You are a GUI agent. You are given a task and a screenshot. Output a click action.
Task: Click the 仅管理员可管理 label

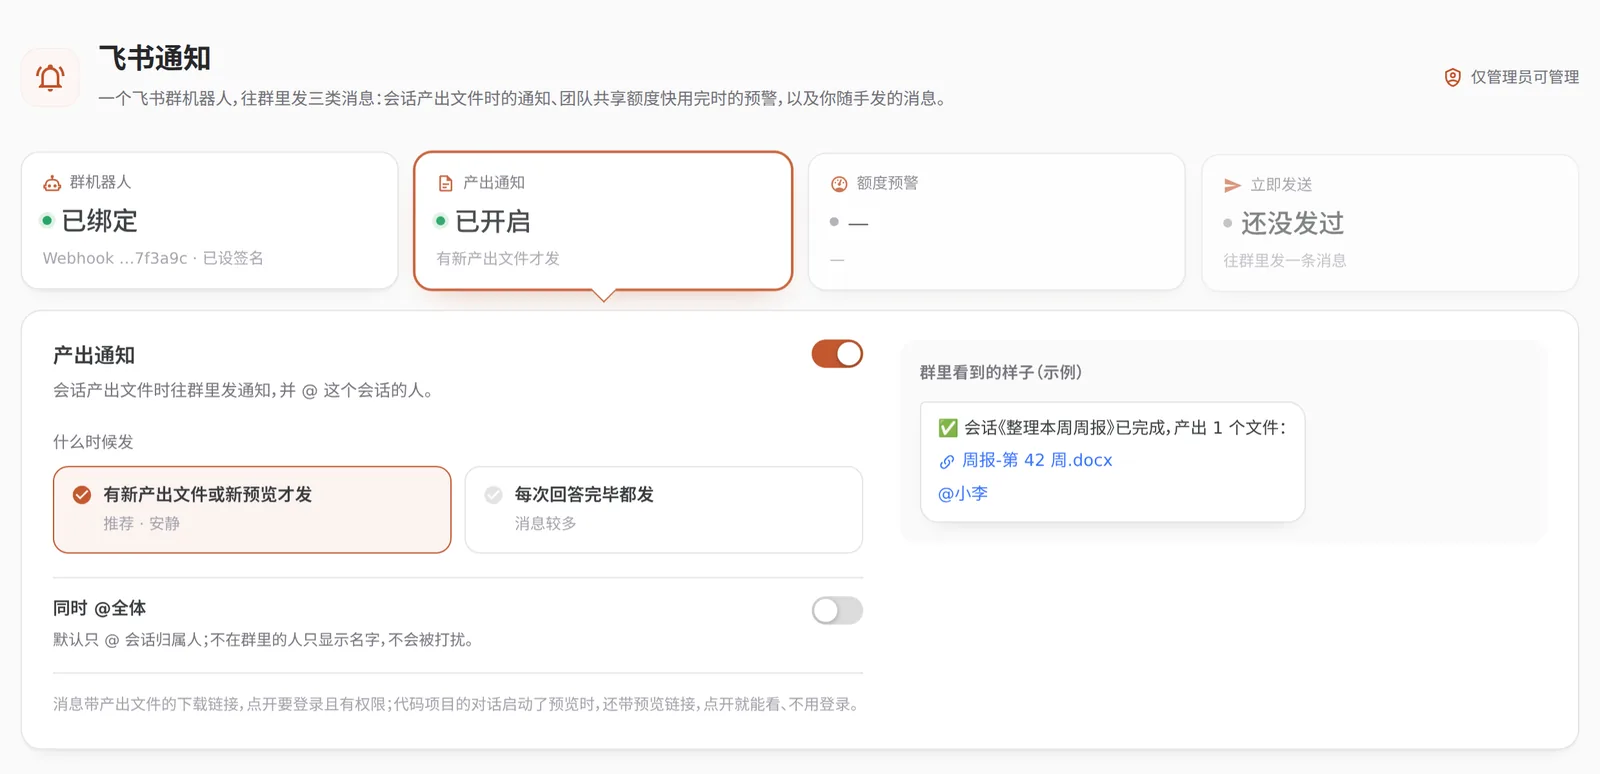click(x=1525, y=77)
